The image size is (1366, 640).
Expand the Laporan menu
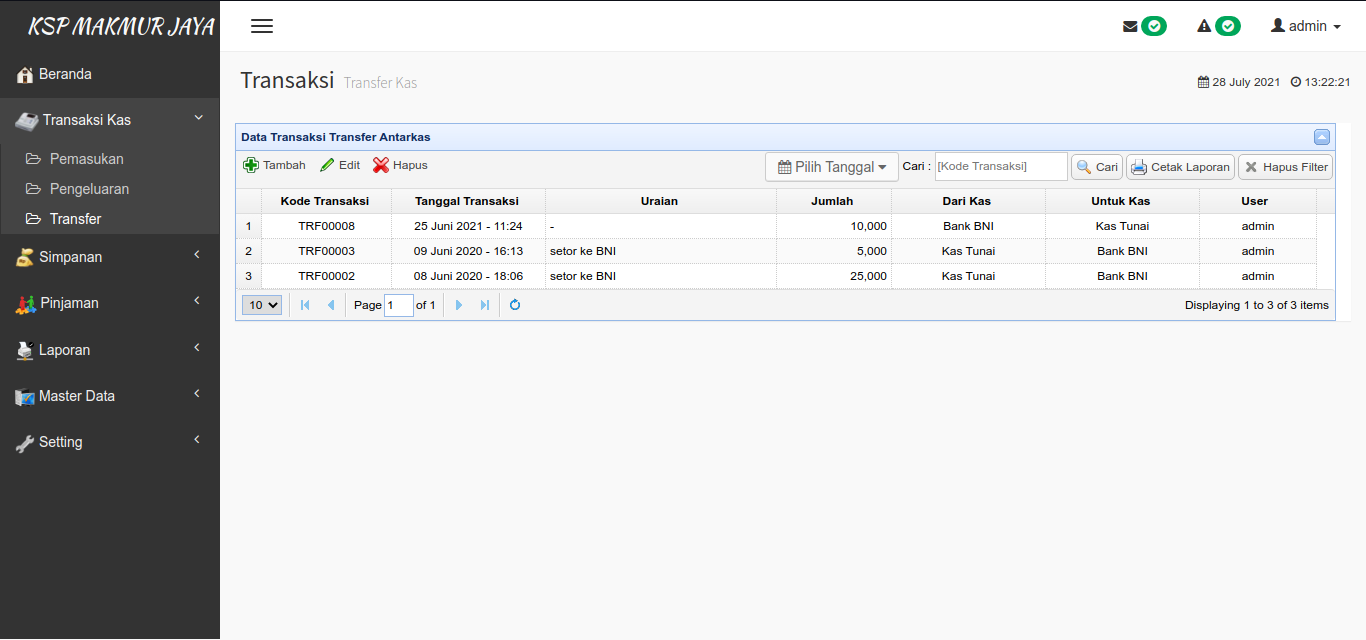click(110, 350)
